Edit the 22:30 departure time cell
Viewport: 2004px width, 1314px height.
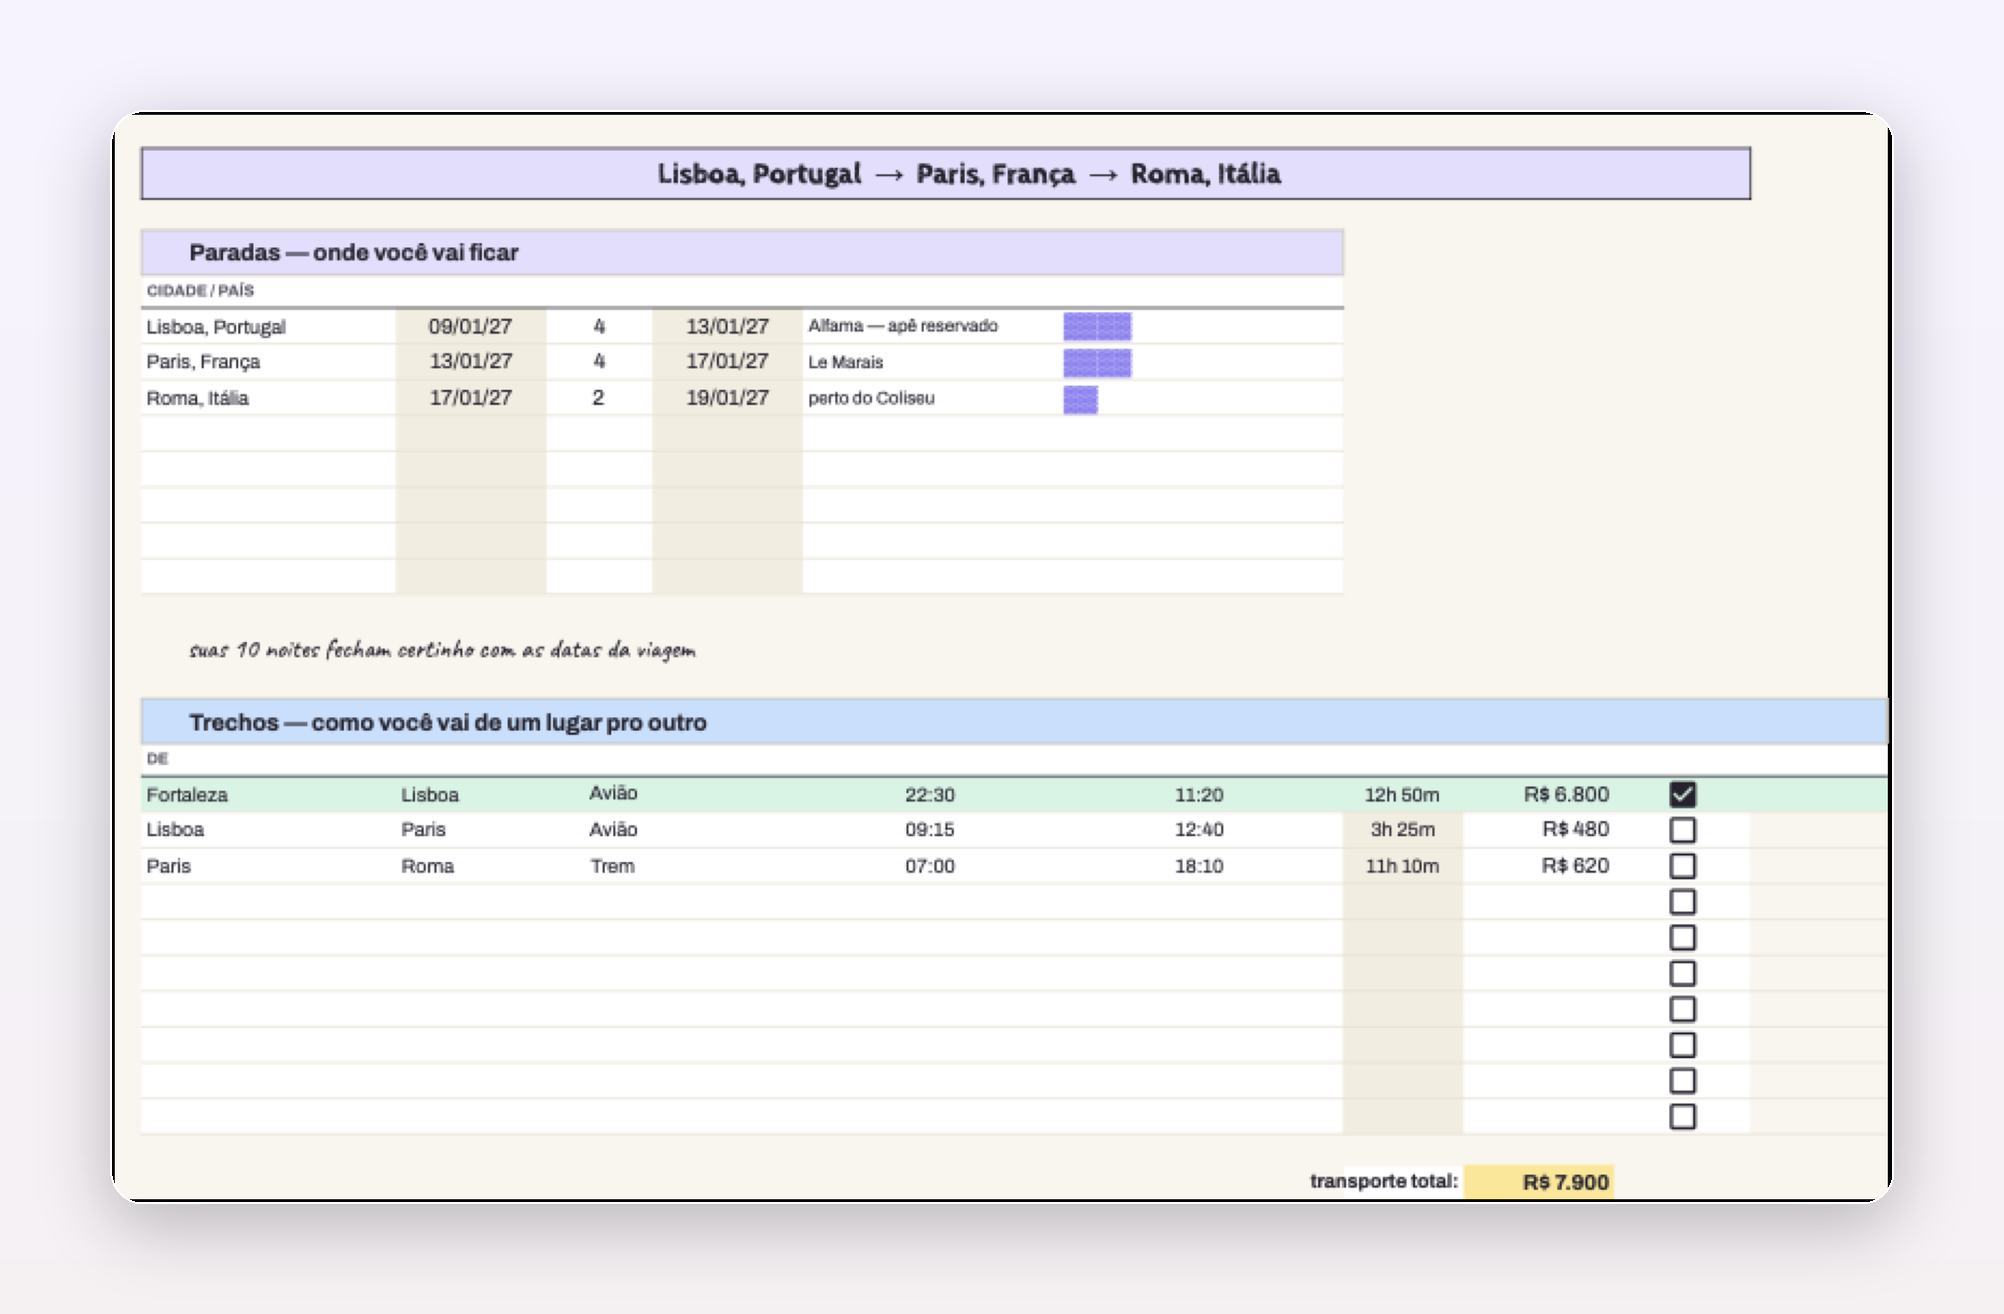pyautogui.click(x=930, y=795)
